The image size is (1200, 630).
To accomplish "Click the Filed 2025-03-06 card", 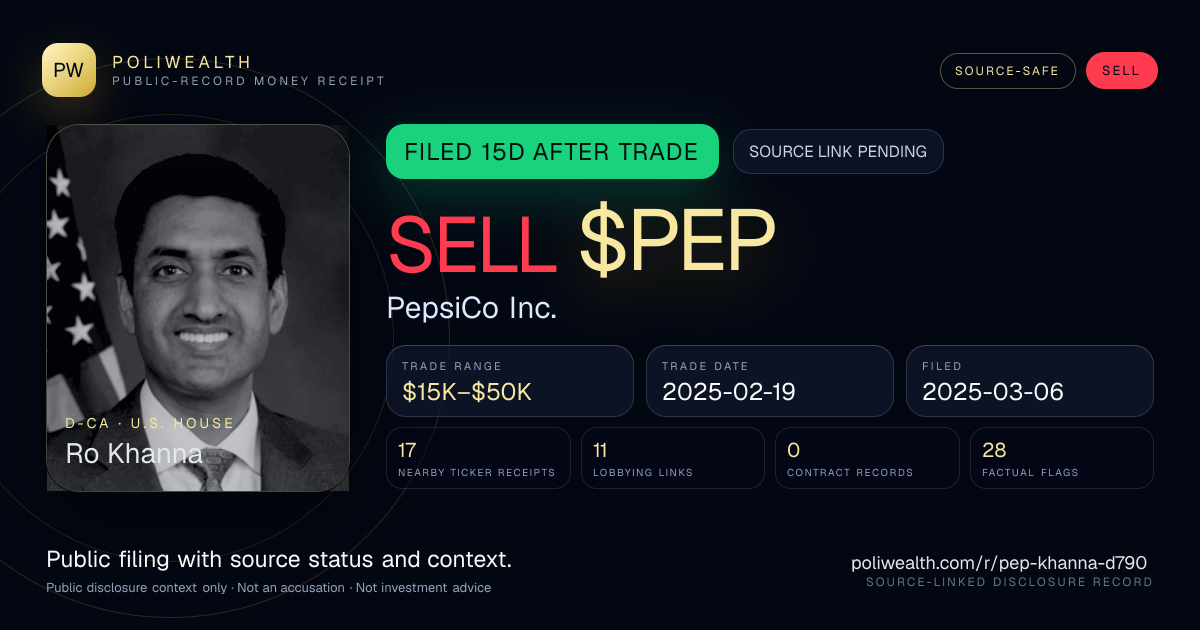I will [1030, 381].
